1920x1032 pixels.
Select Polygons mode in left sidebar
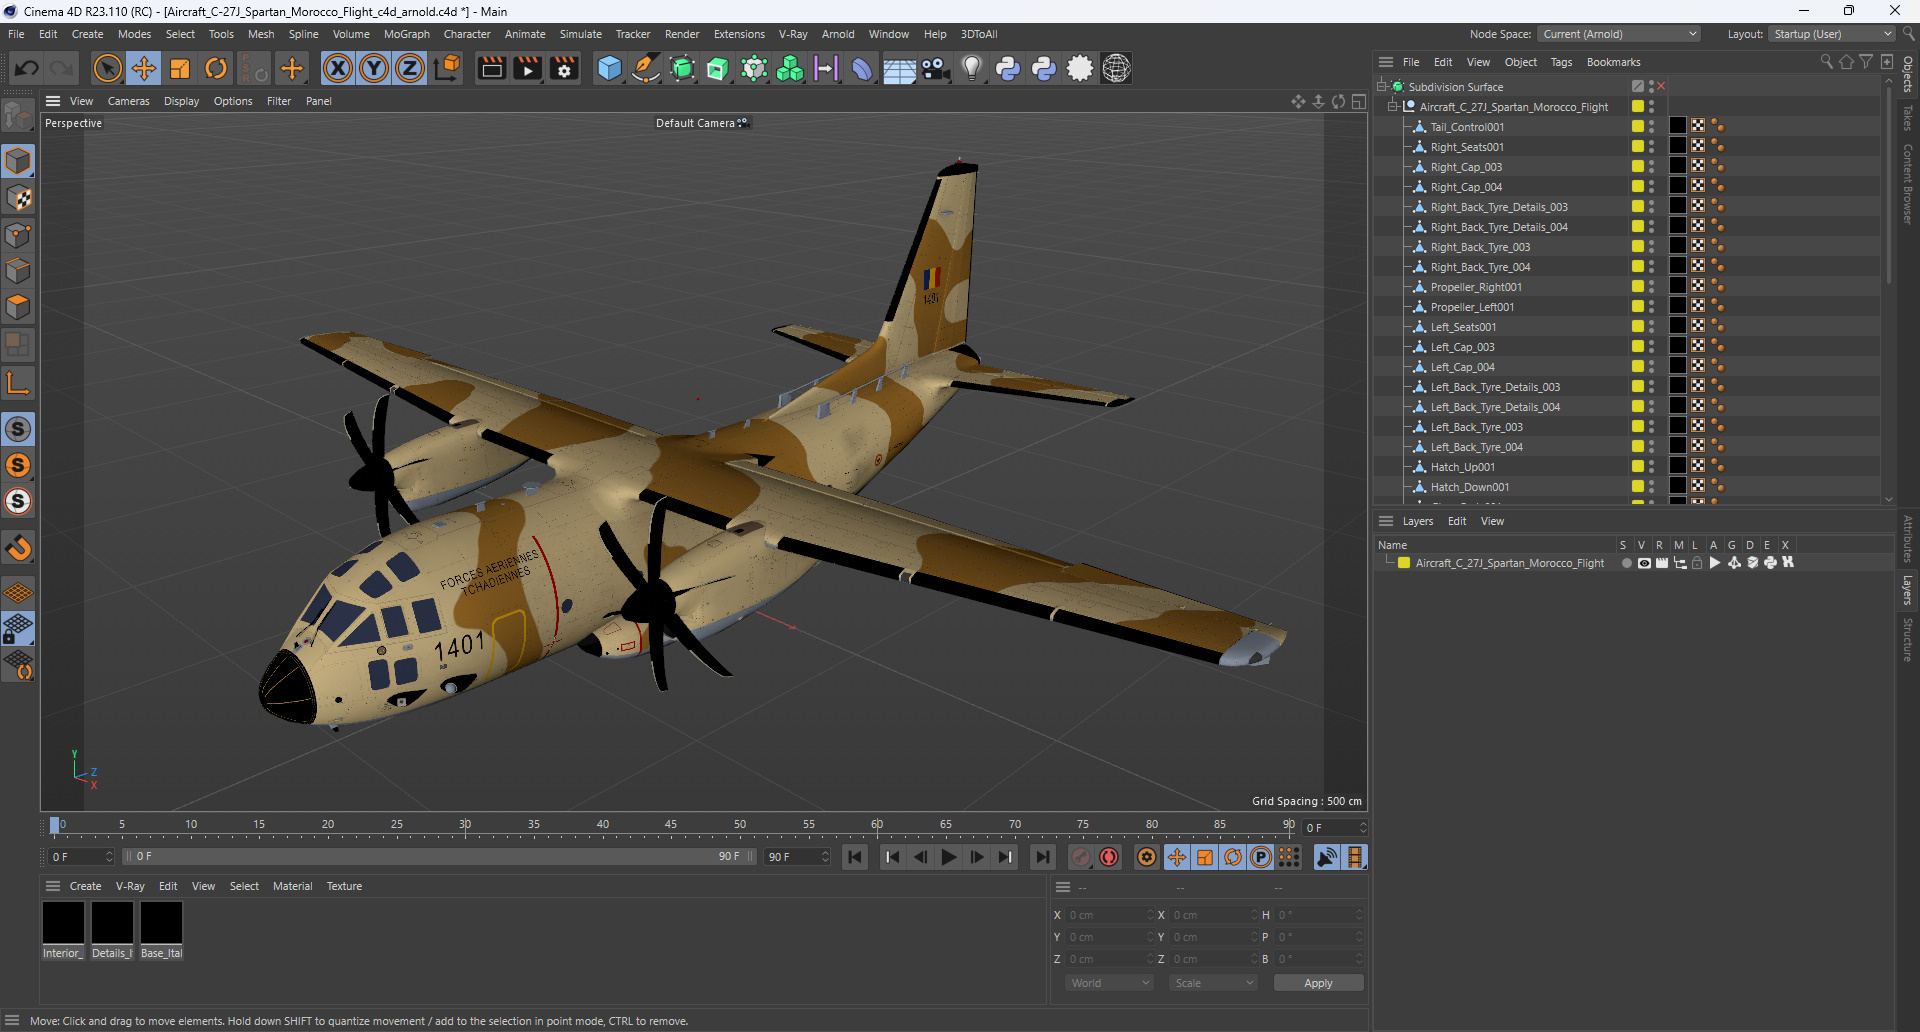pos(18,307)
